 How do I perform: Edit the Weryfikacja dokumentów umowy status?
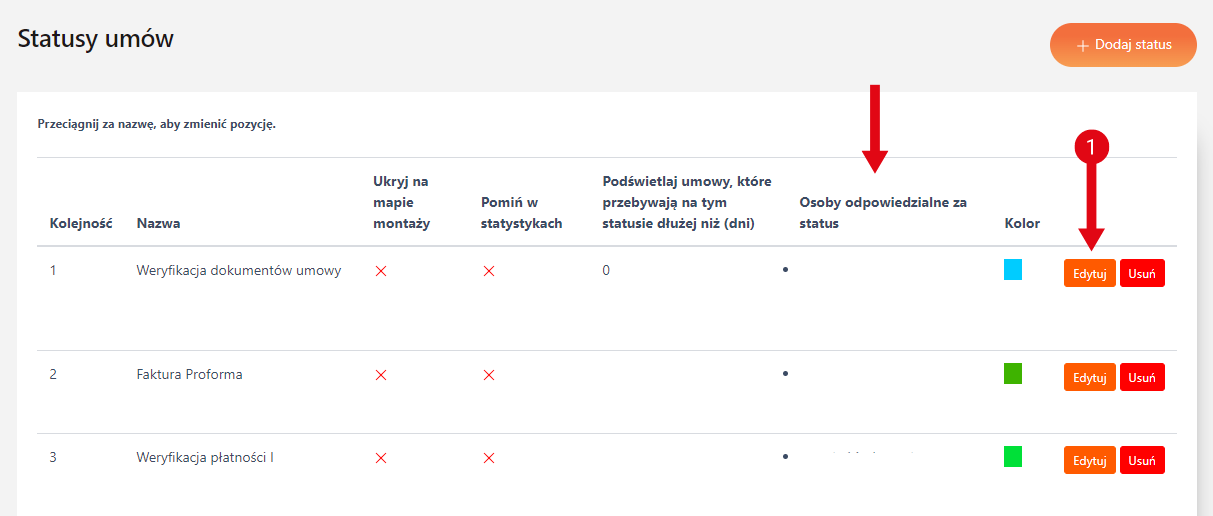(1089, 273)
